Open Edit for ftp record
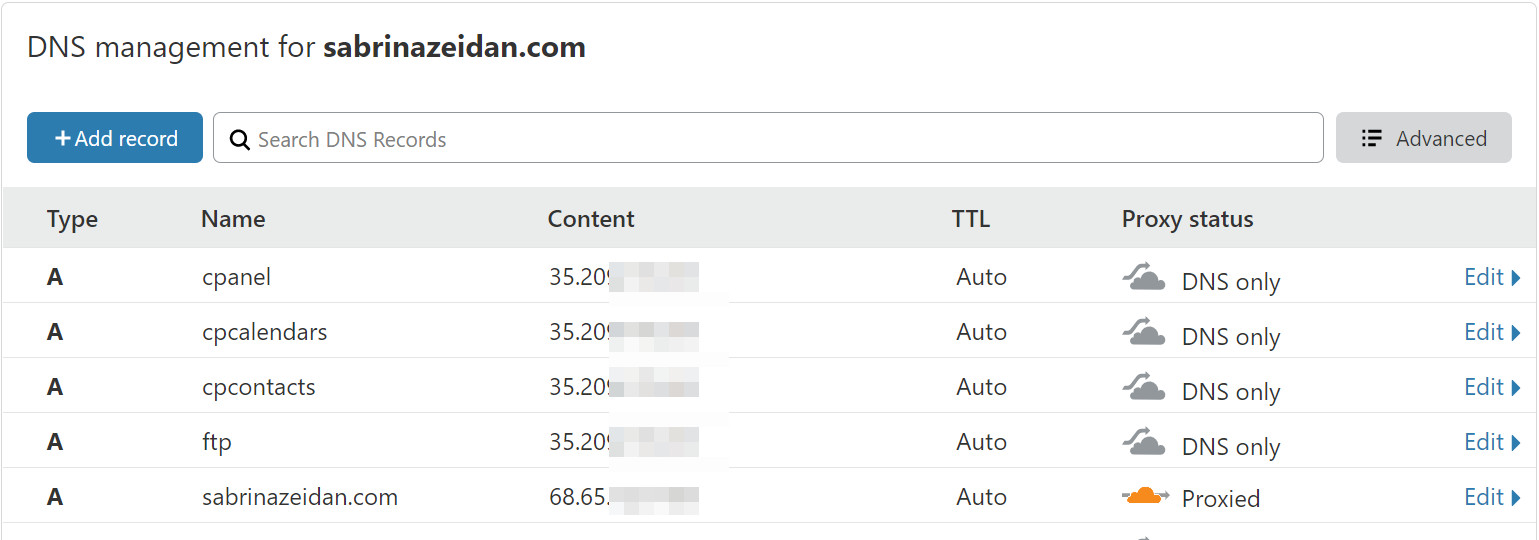Screen dimensions: 1539x540 pyautogui.click(x=1492, y=442)
